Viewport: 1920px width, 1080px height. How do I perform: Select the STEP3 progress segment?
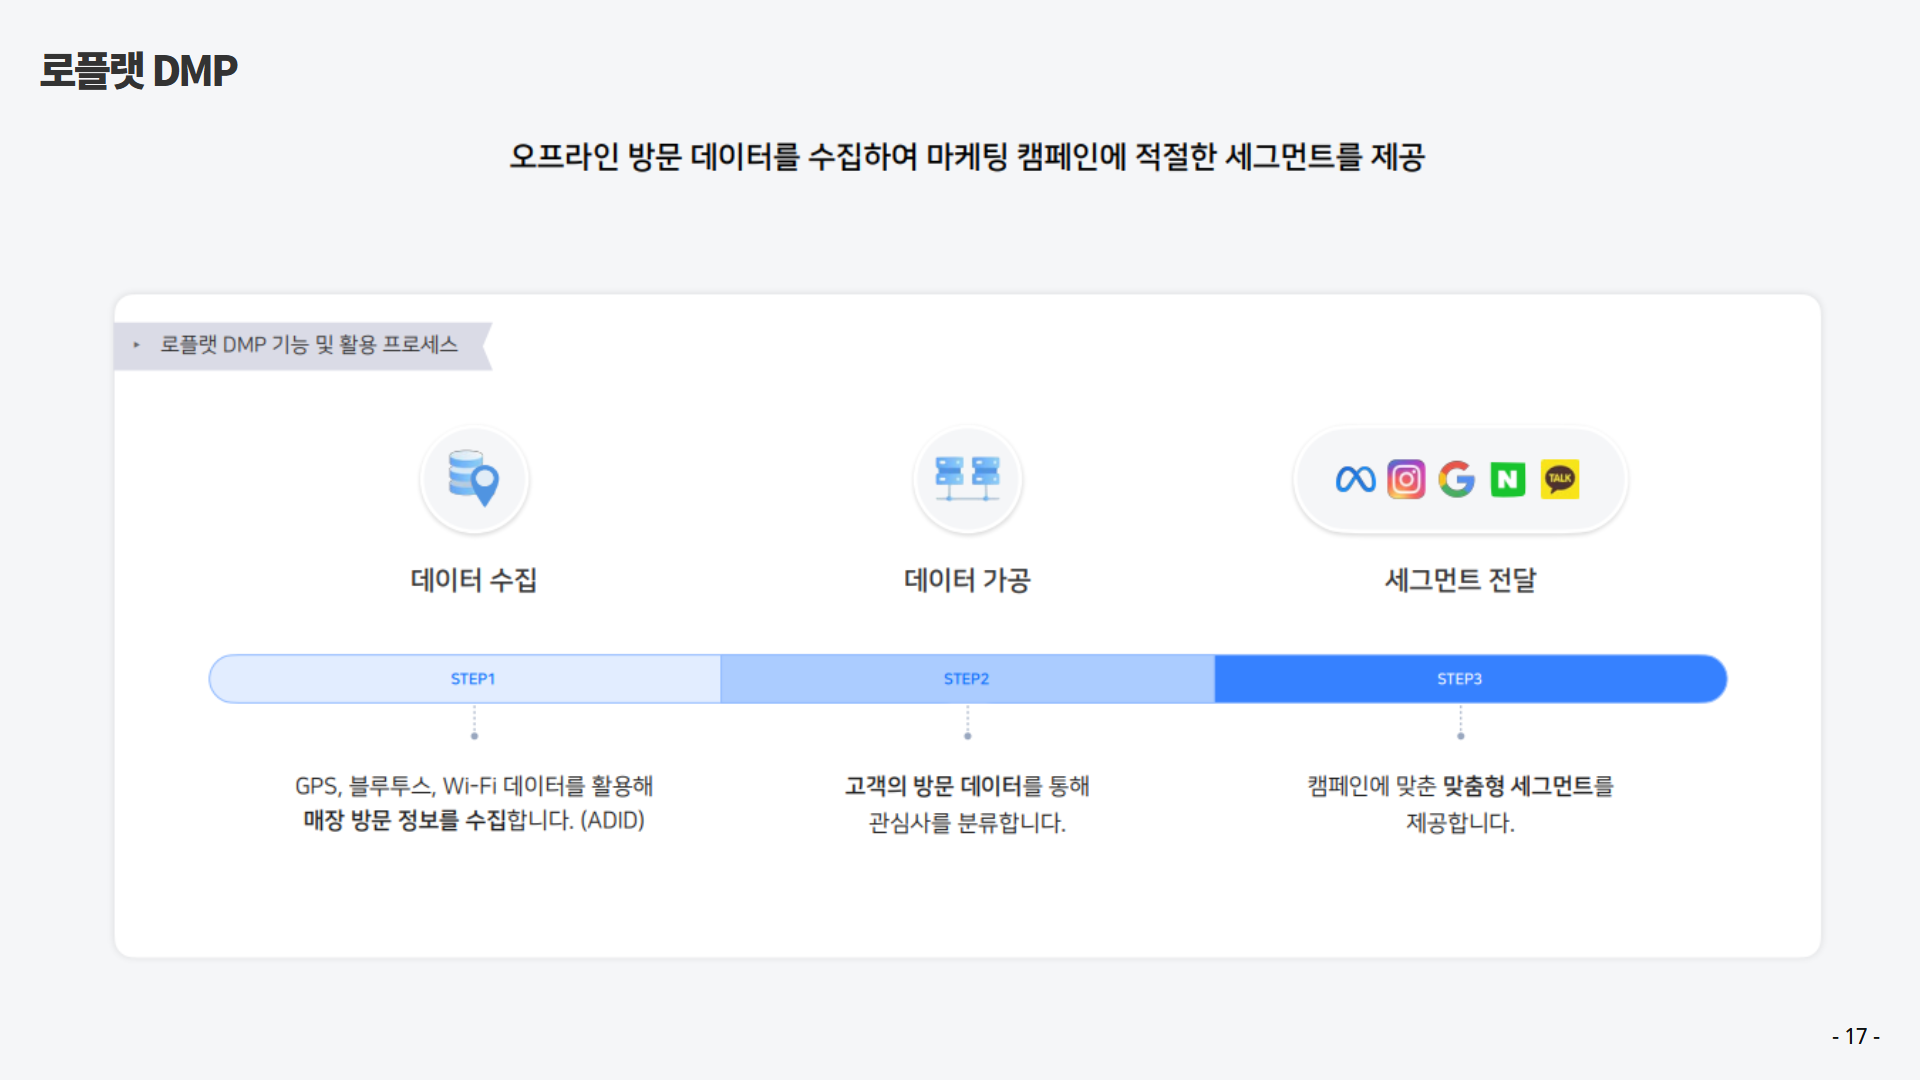1459,679
